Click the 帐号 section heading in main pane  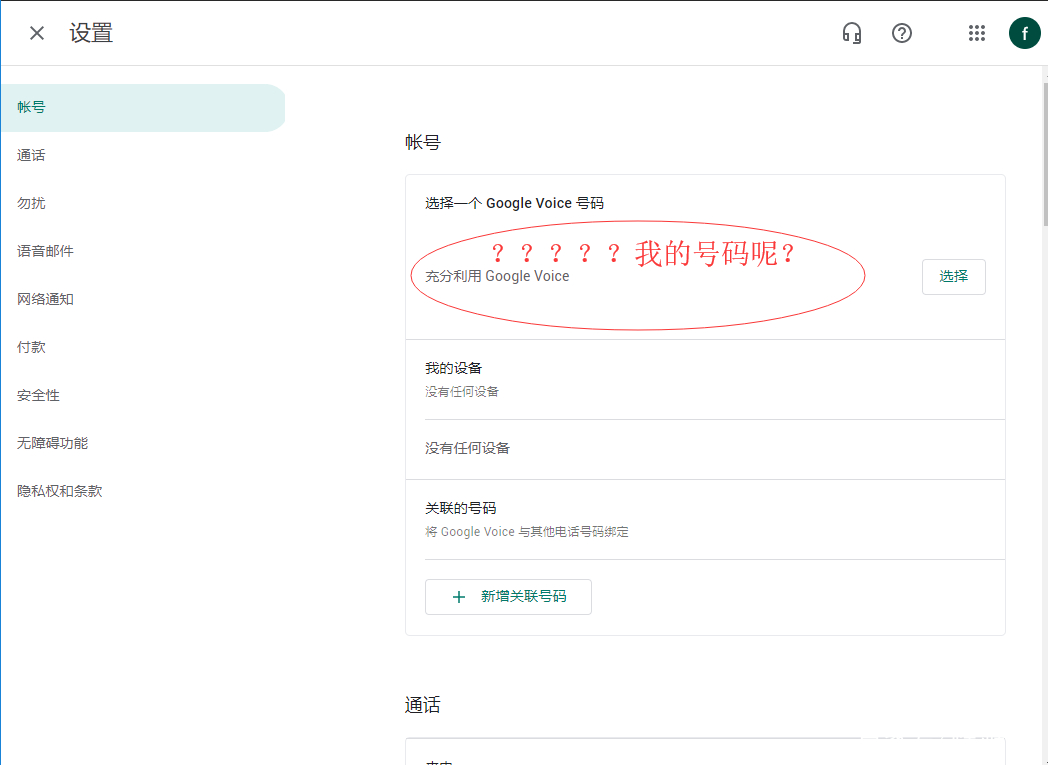coord(422,142)
